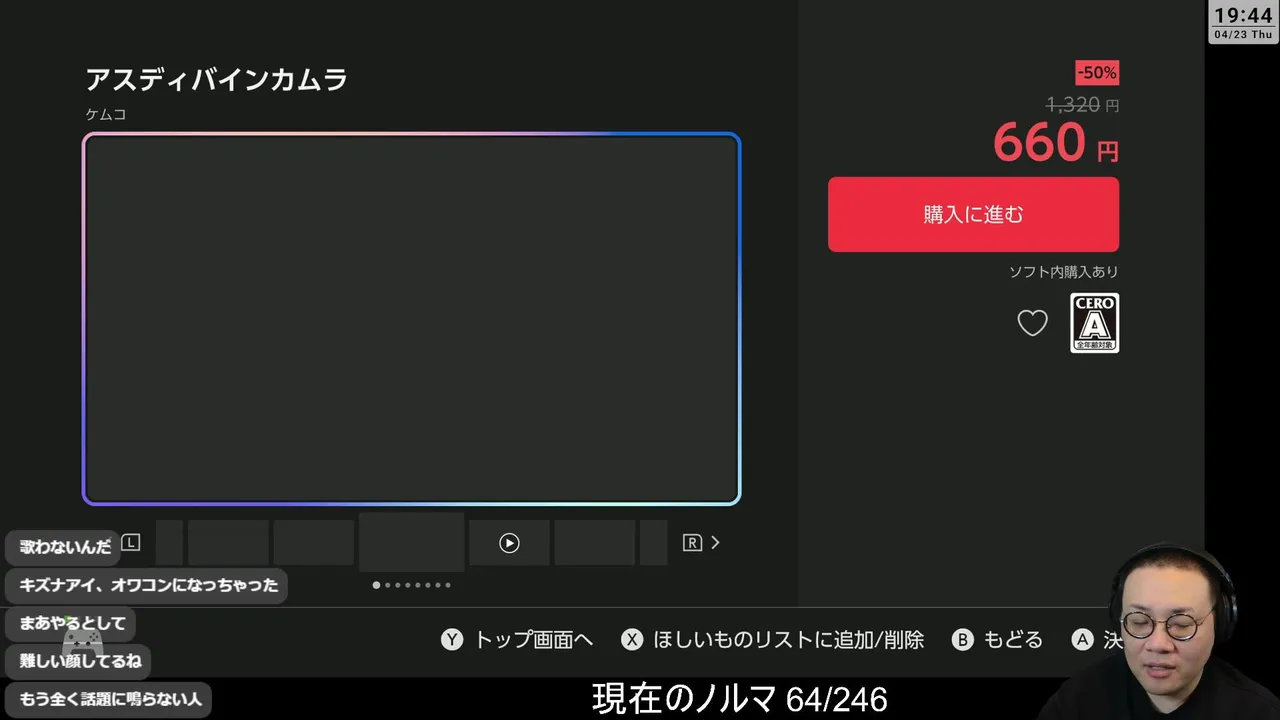Click the B もどる back button
The height and width of the screenshot is (720, 1280).
coord(997,640)
